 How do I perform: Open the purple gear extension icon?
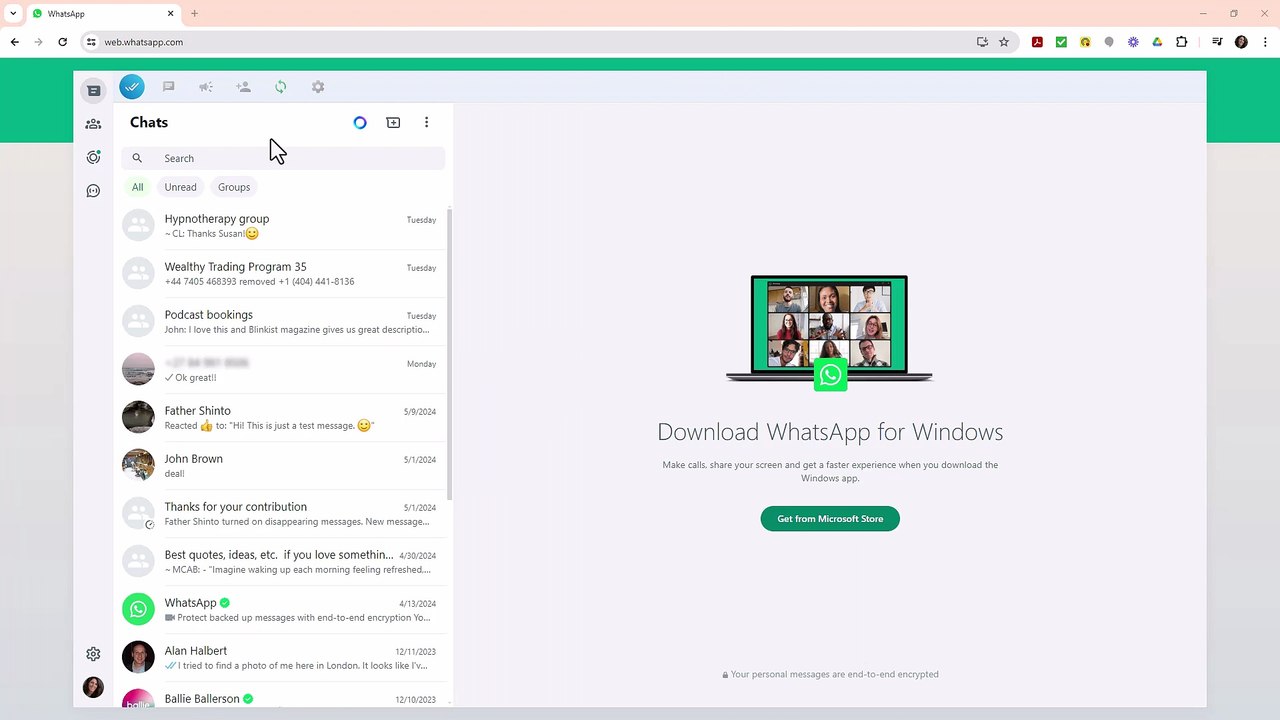point(1133,42)
